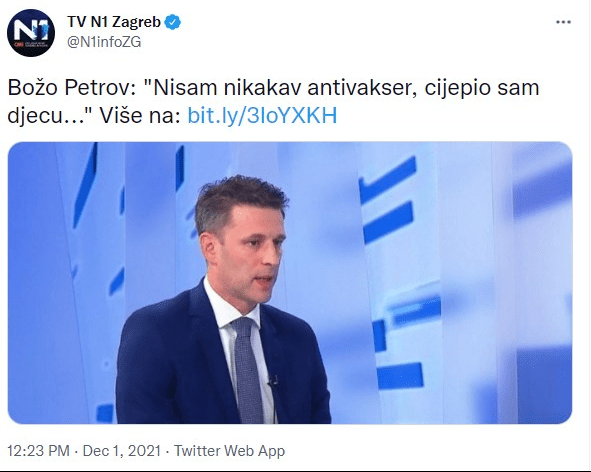Click the Twitter Web App source label

coord(229,451)
